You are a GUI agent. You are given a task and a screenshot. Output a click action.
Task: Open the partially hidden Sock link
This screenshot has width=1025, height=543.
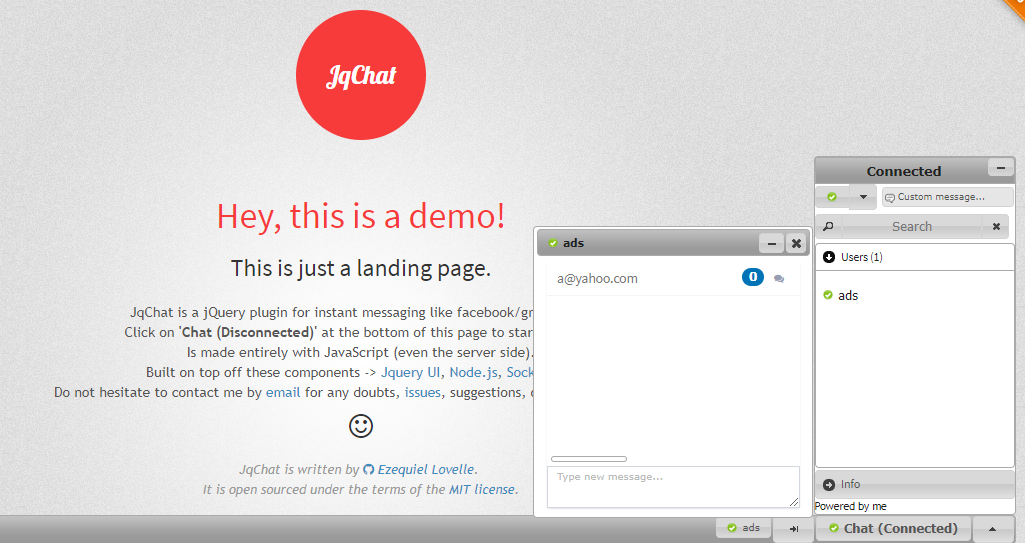(x=520, y=372)
